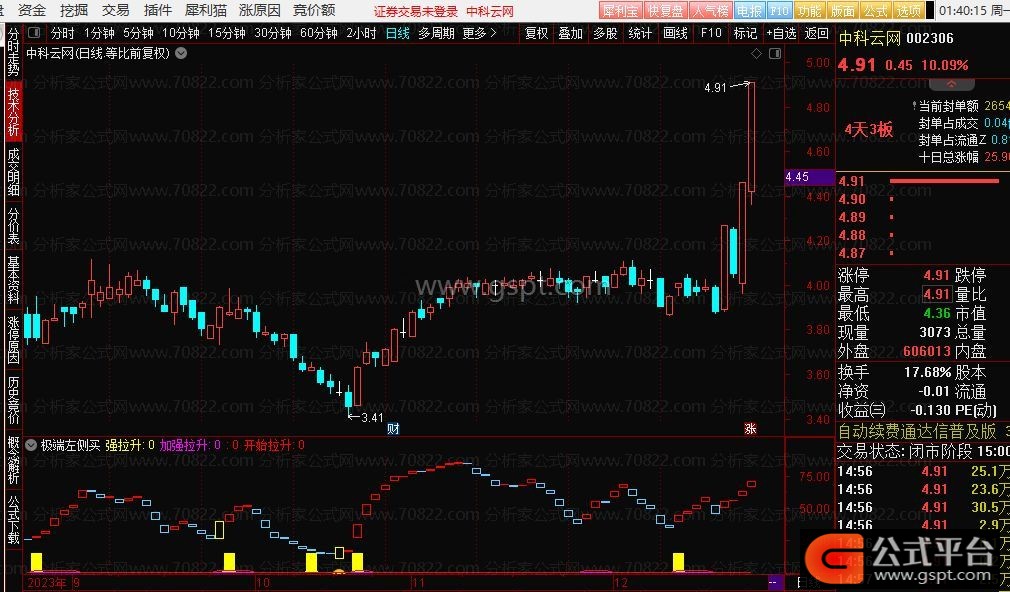The width and height of the screenshot is (1010, 592).
Task: Open the 竞价额 menu
Action: [x=314, y=10]
